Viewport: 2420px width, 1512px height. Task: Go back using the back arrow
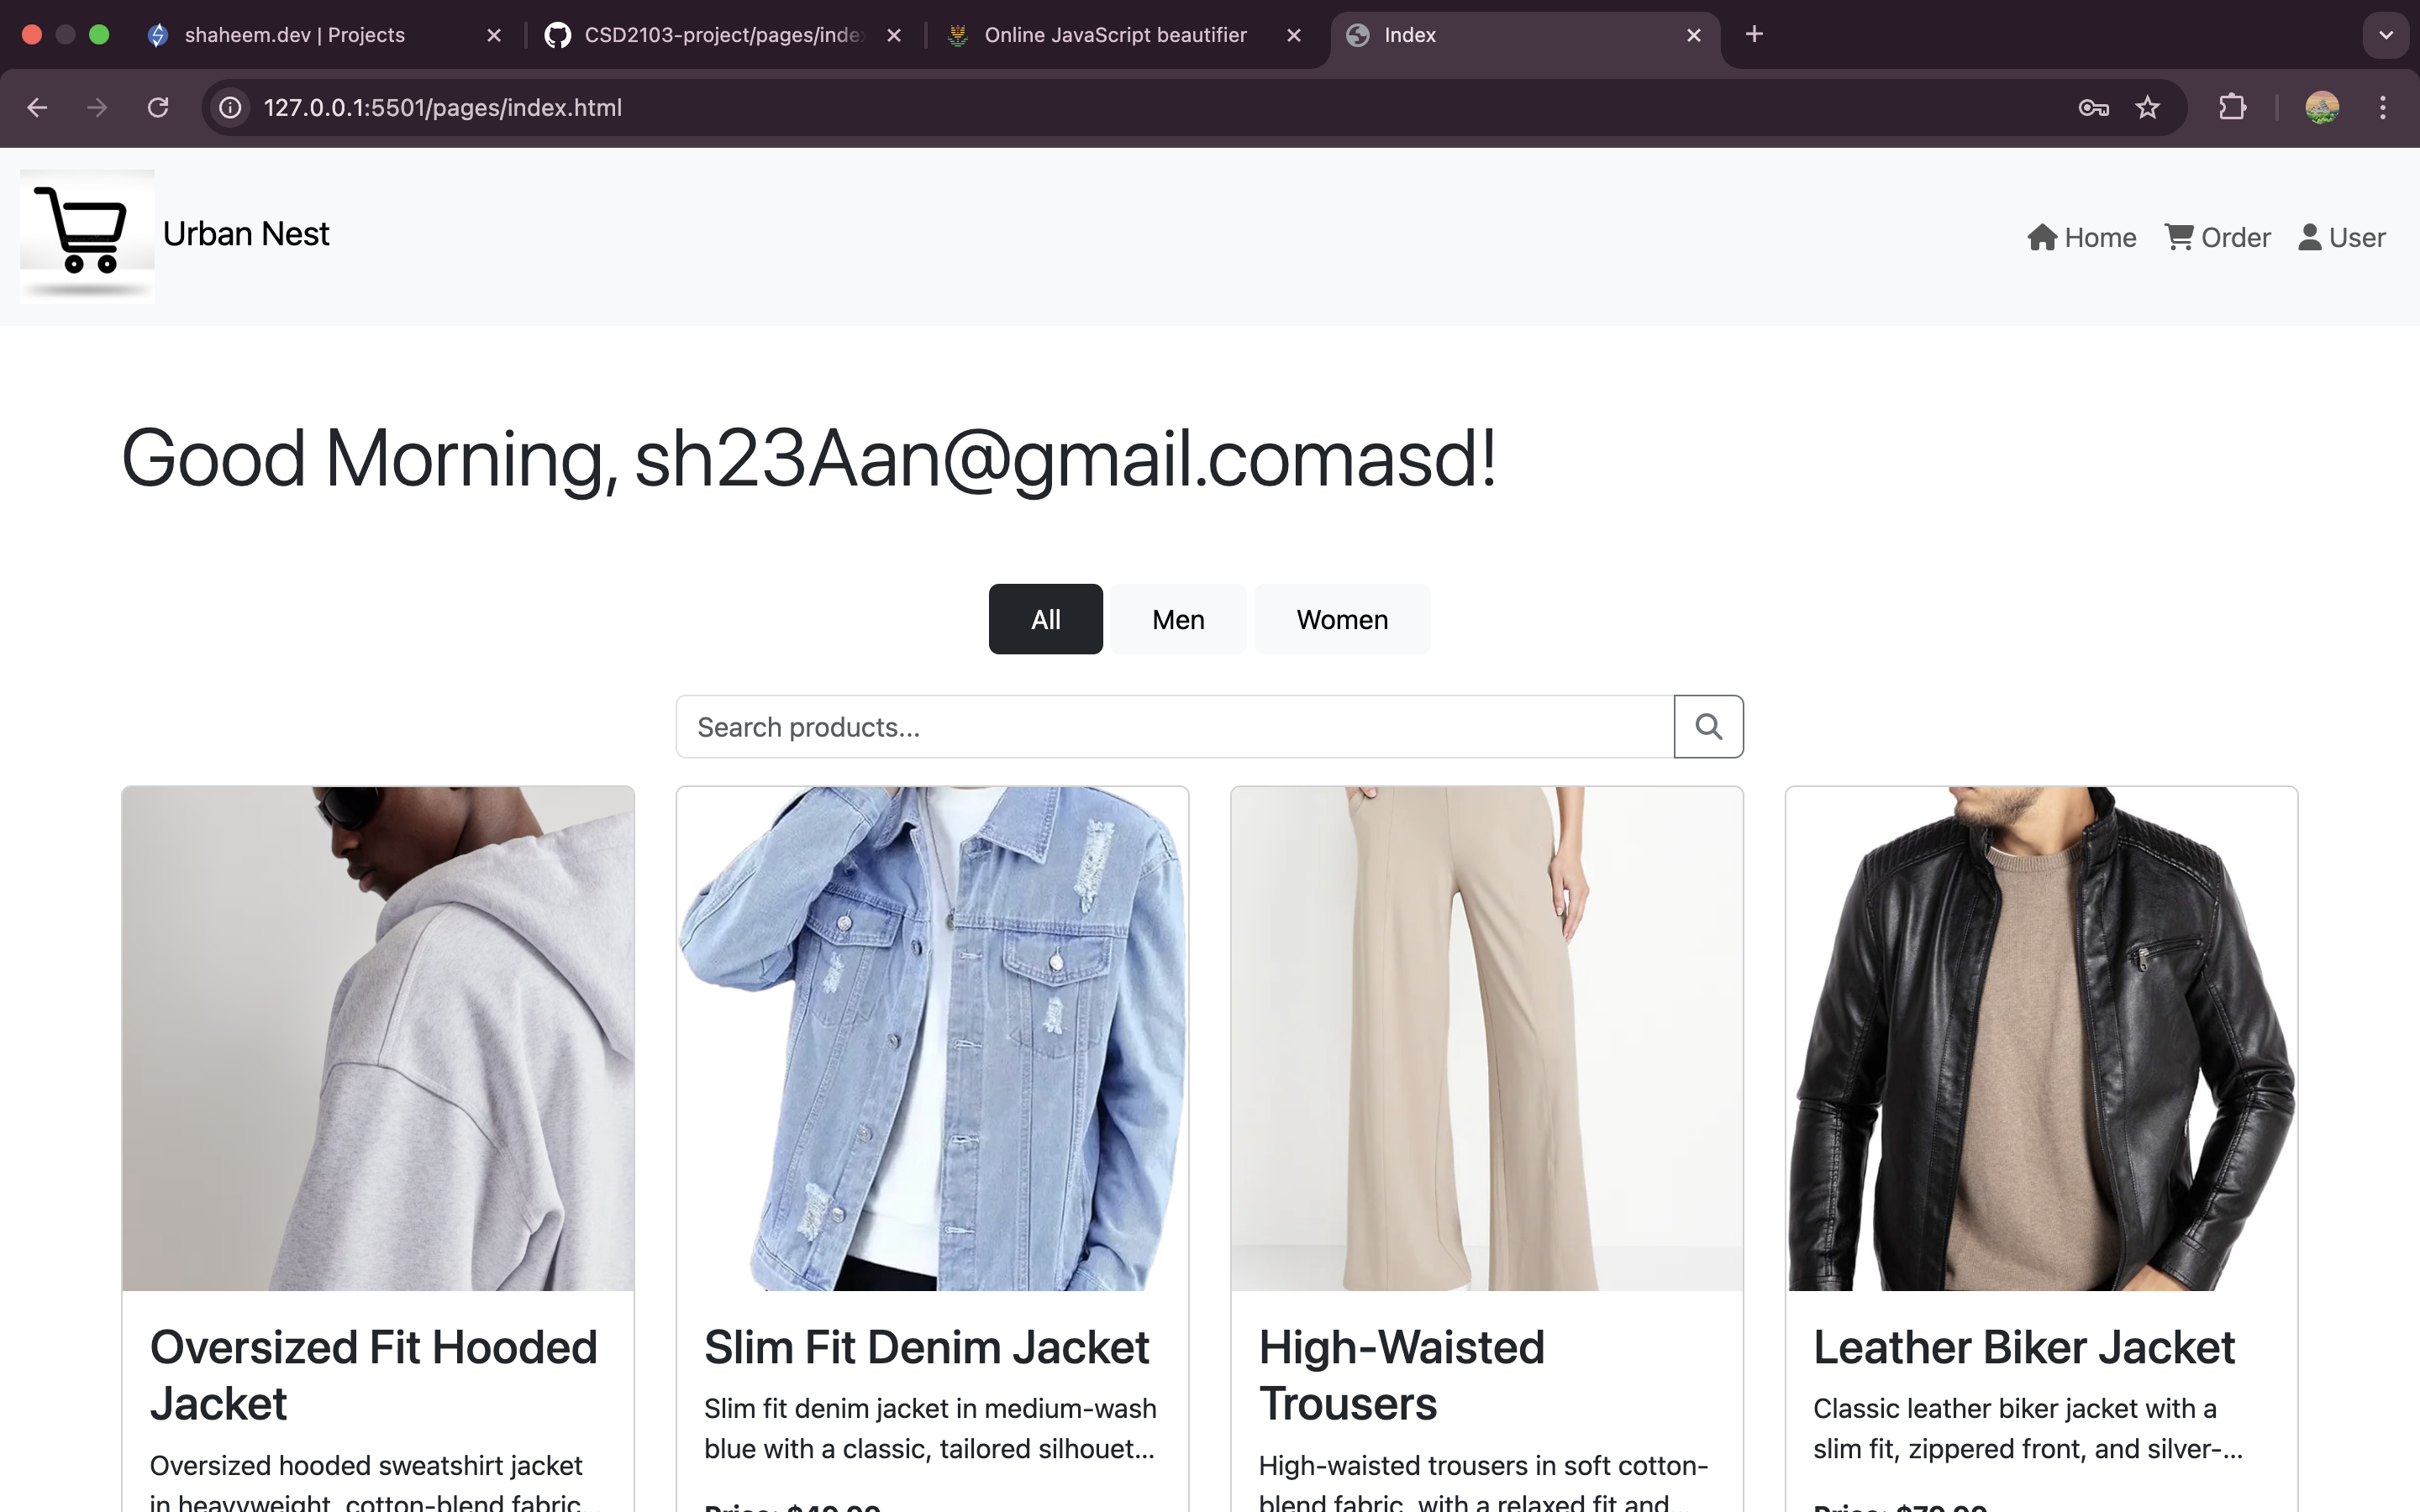[x=37, y=107]
